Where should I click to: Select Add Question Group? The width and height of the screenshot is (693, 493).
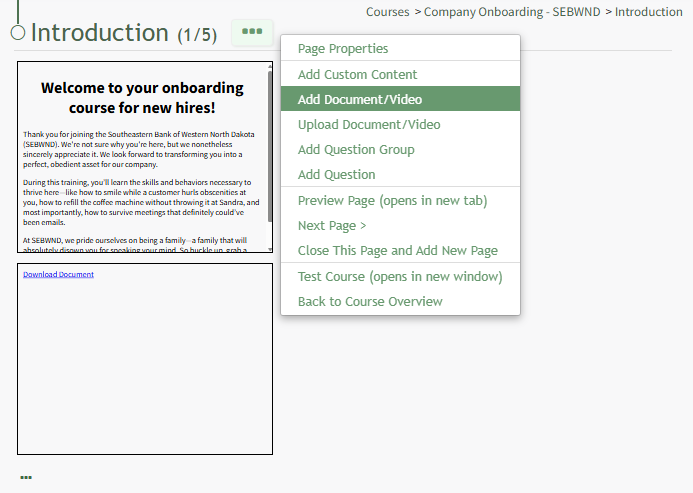(400, 149)
